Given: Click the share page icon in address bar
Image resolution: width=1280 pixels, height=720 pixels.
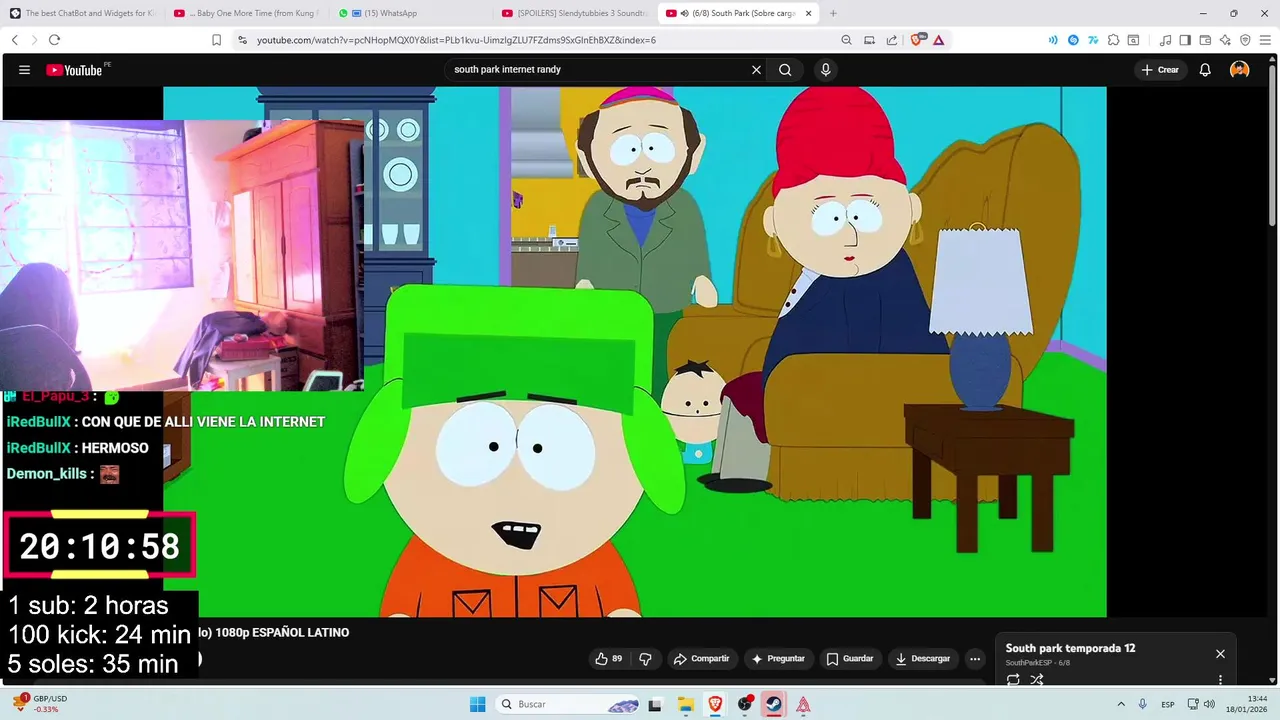Looking at the screenshot, I should [892, 40].
